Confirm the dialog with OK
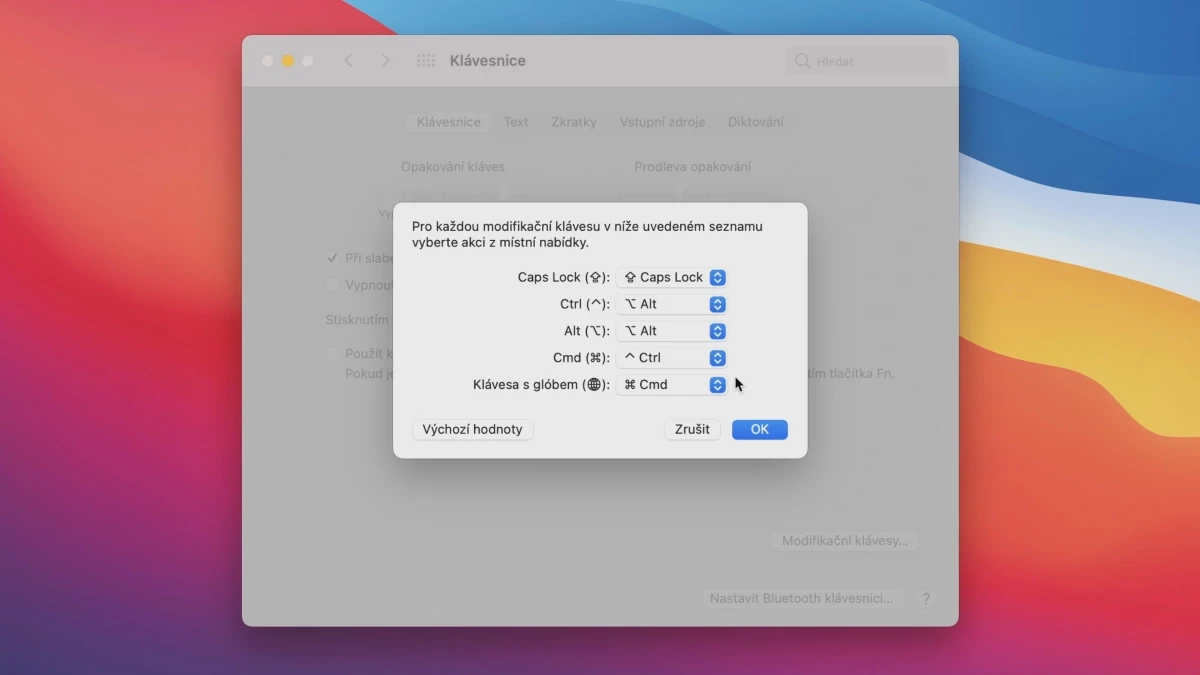1200x675 pixels. [x=760, y=429]
